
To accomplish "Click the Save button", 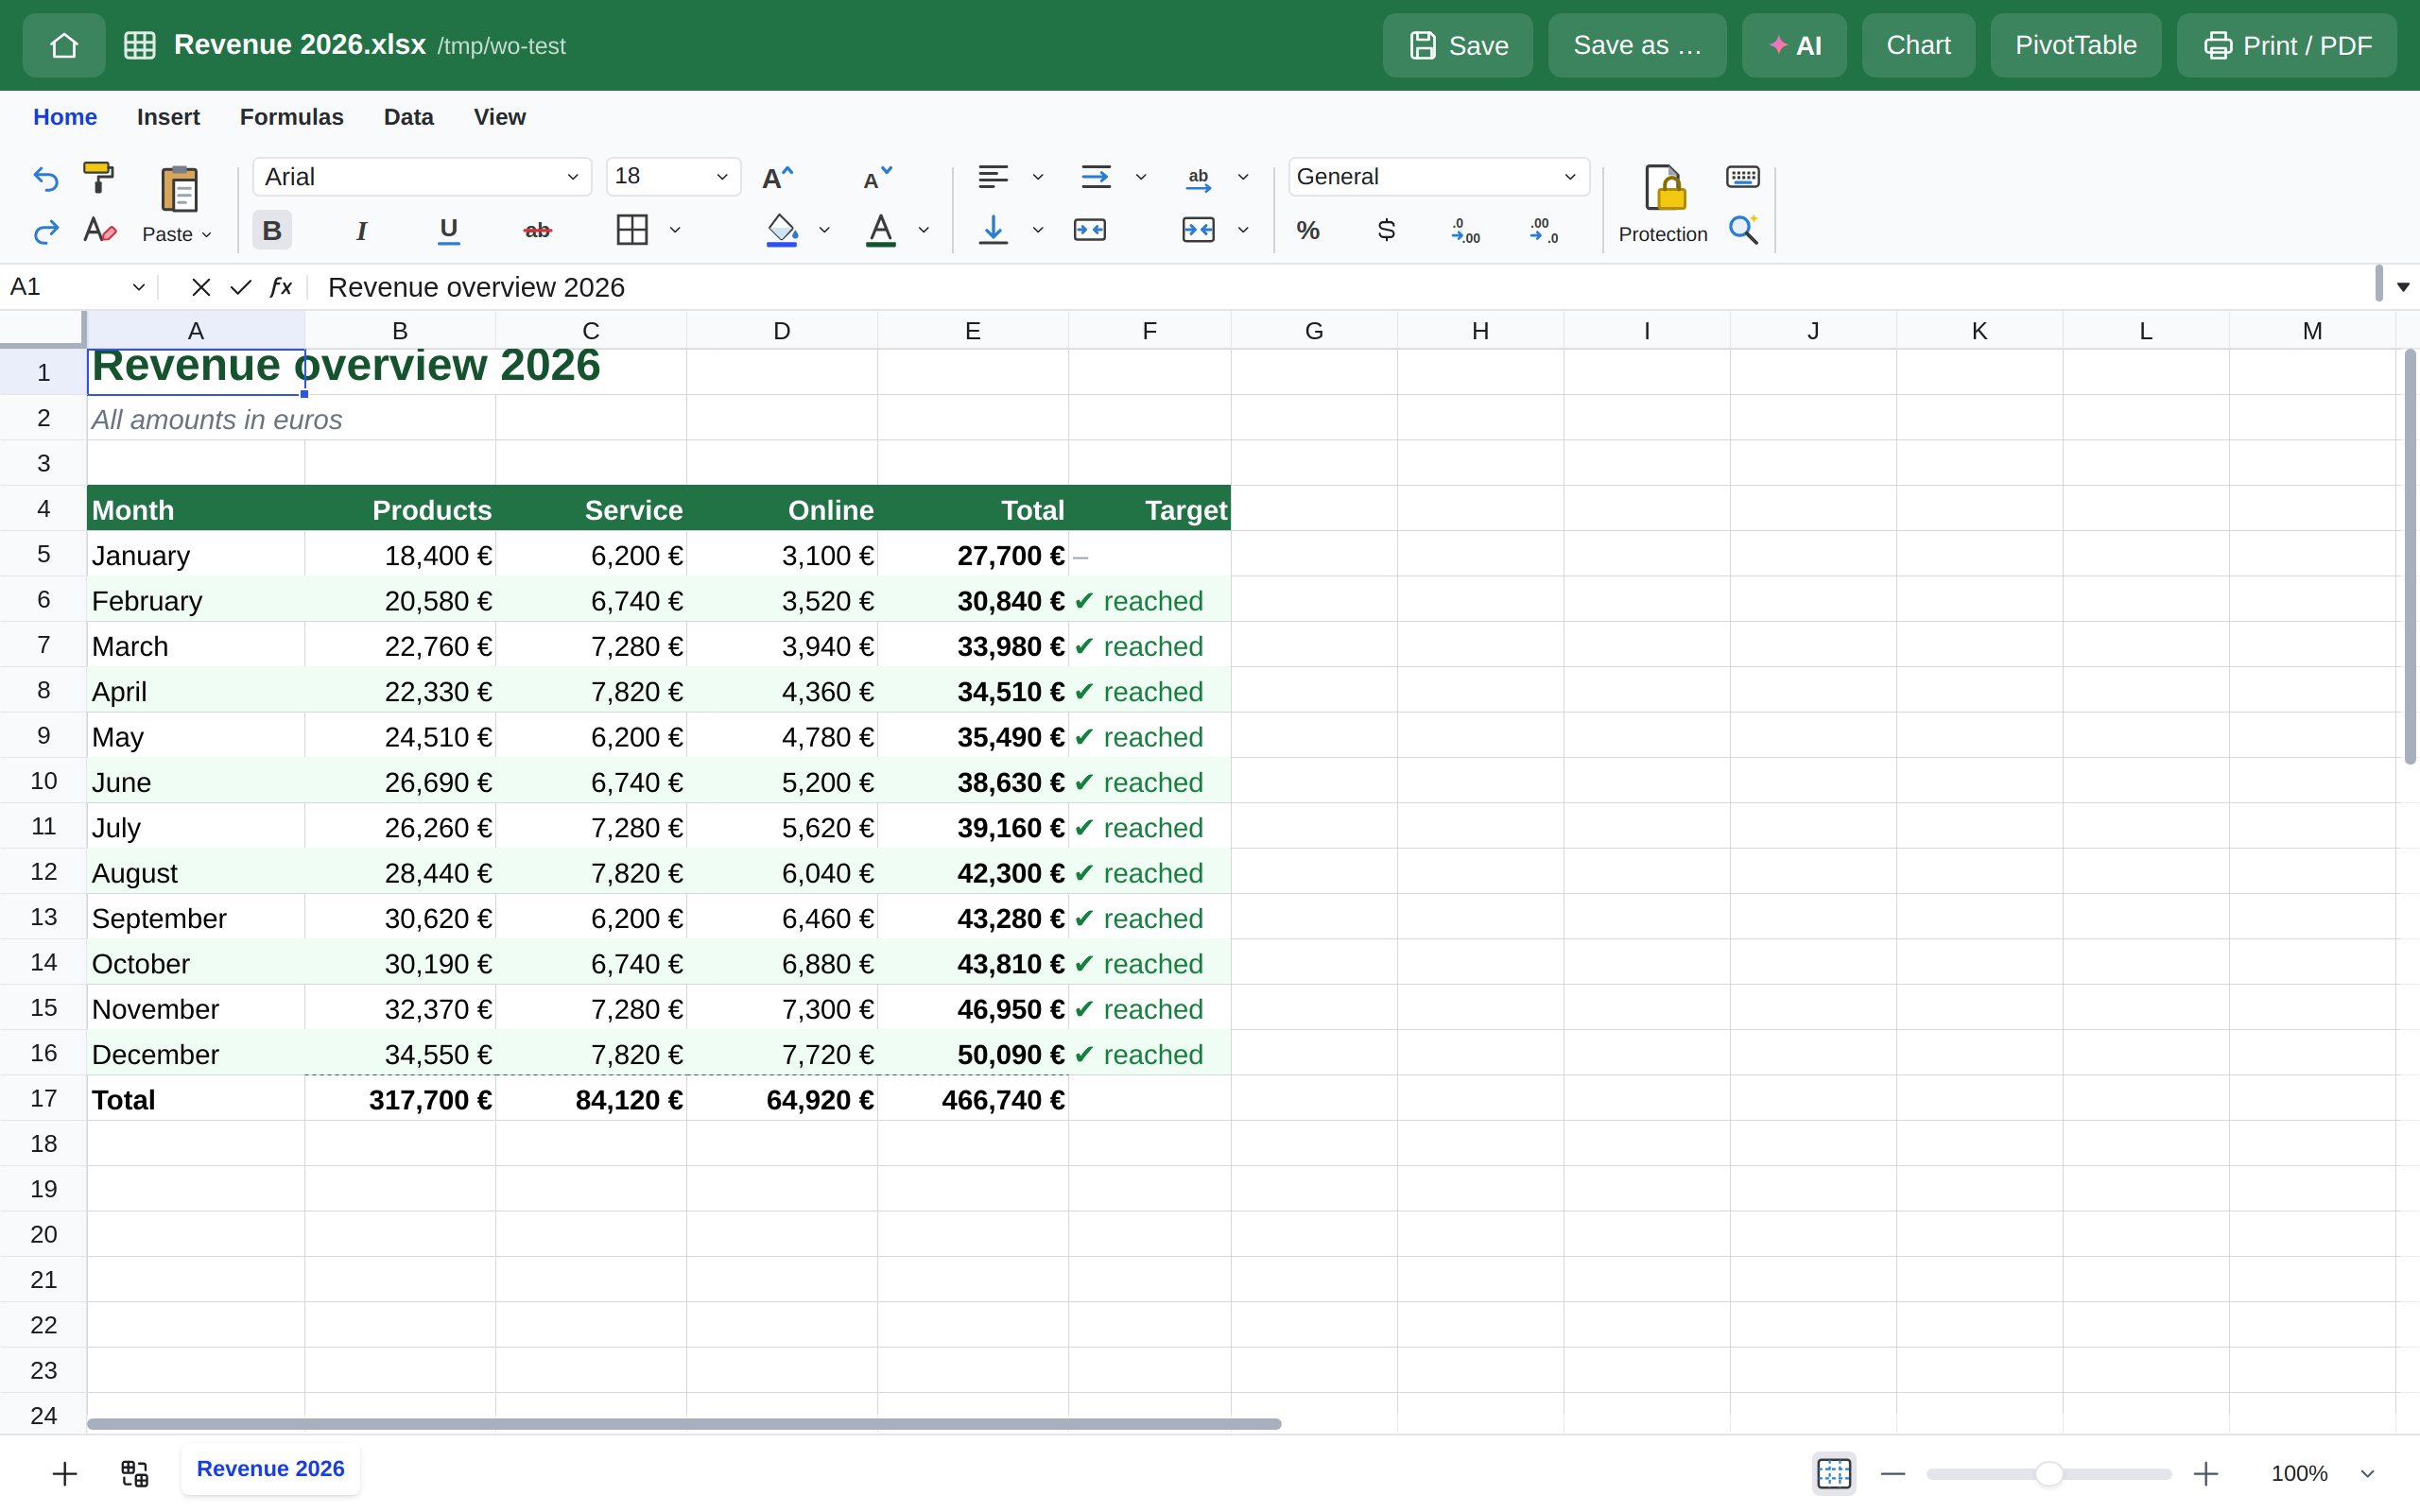I will (x=1457, y=46).
